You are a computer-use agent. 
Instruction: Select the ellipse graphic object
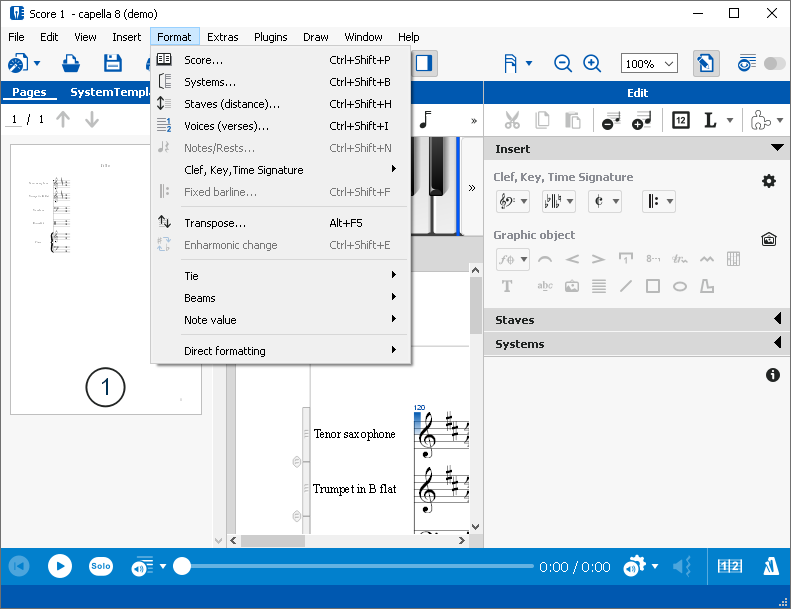coord(680,287)
